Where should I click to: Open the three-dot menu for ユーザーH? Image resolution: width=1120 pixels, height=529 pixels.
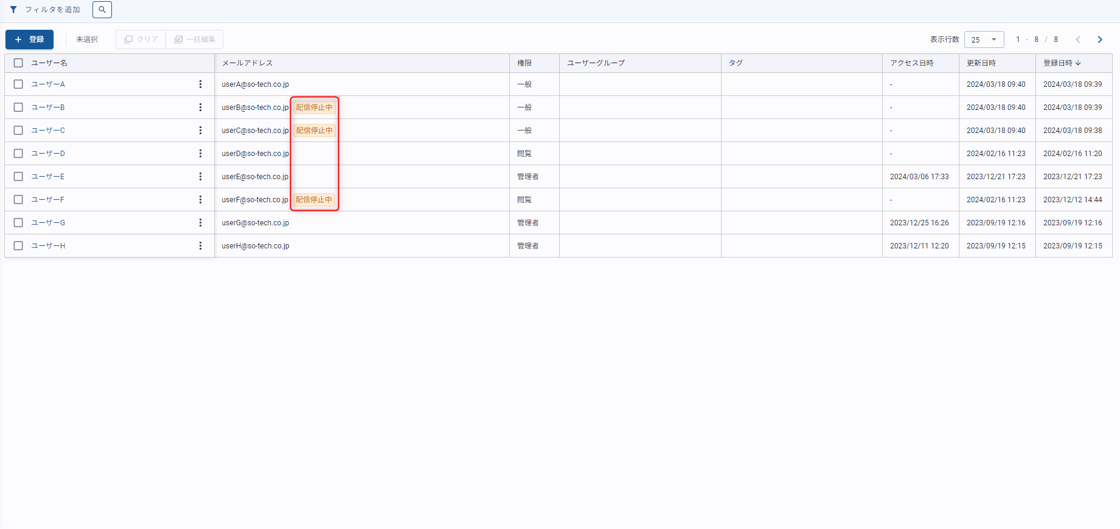(x=201, y=246)
